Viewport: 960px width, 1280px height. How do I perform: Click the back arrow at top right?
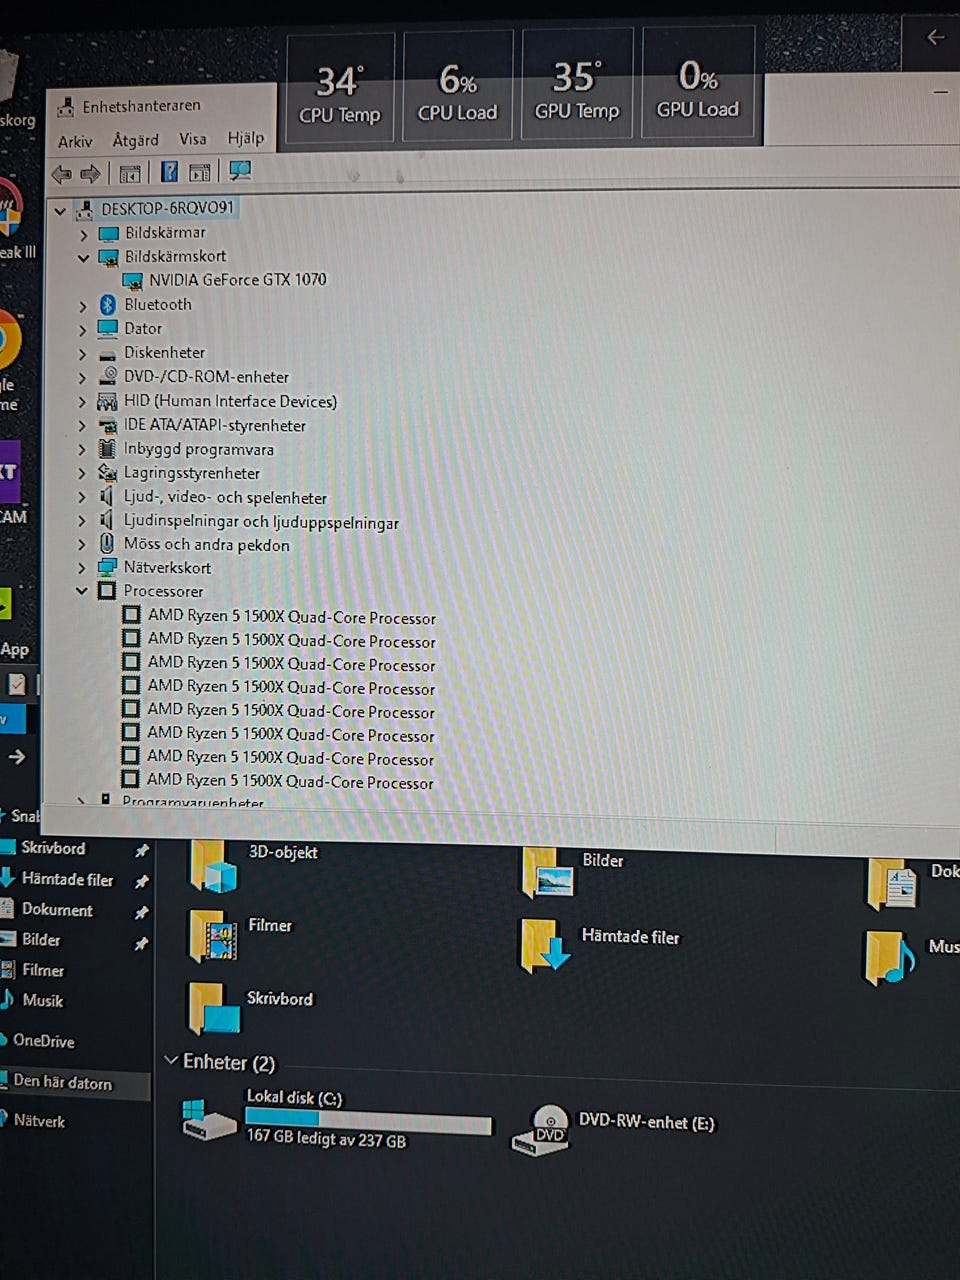coord(935,37)
